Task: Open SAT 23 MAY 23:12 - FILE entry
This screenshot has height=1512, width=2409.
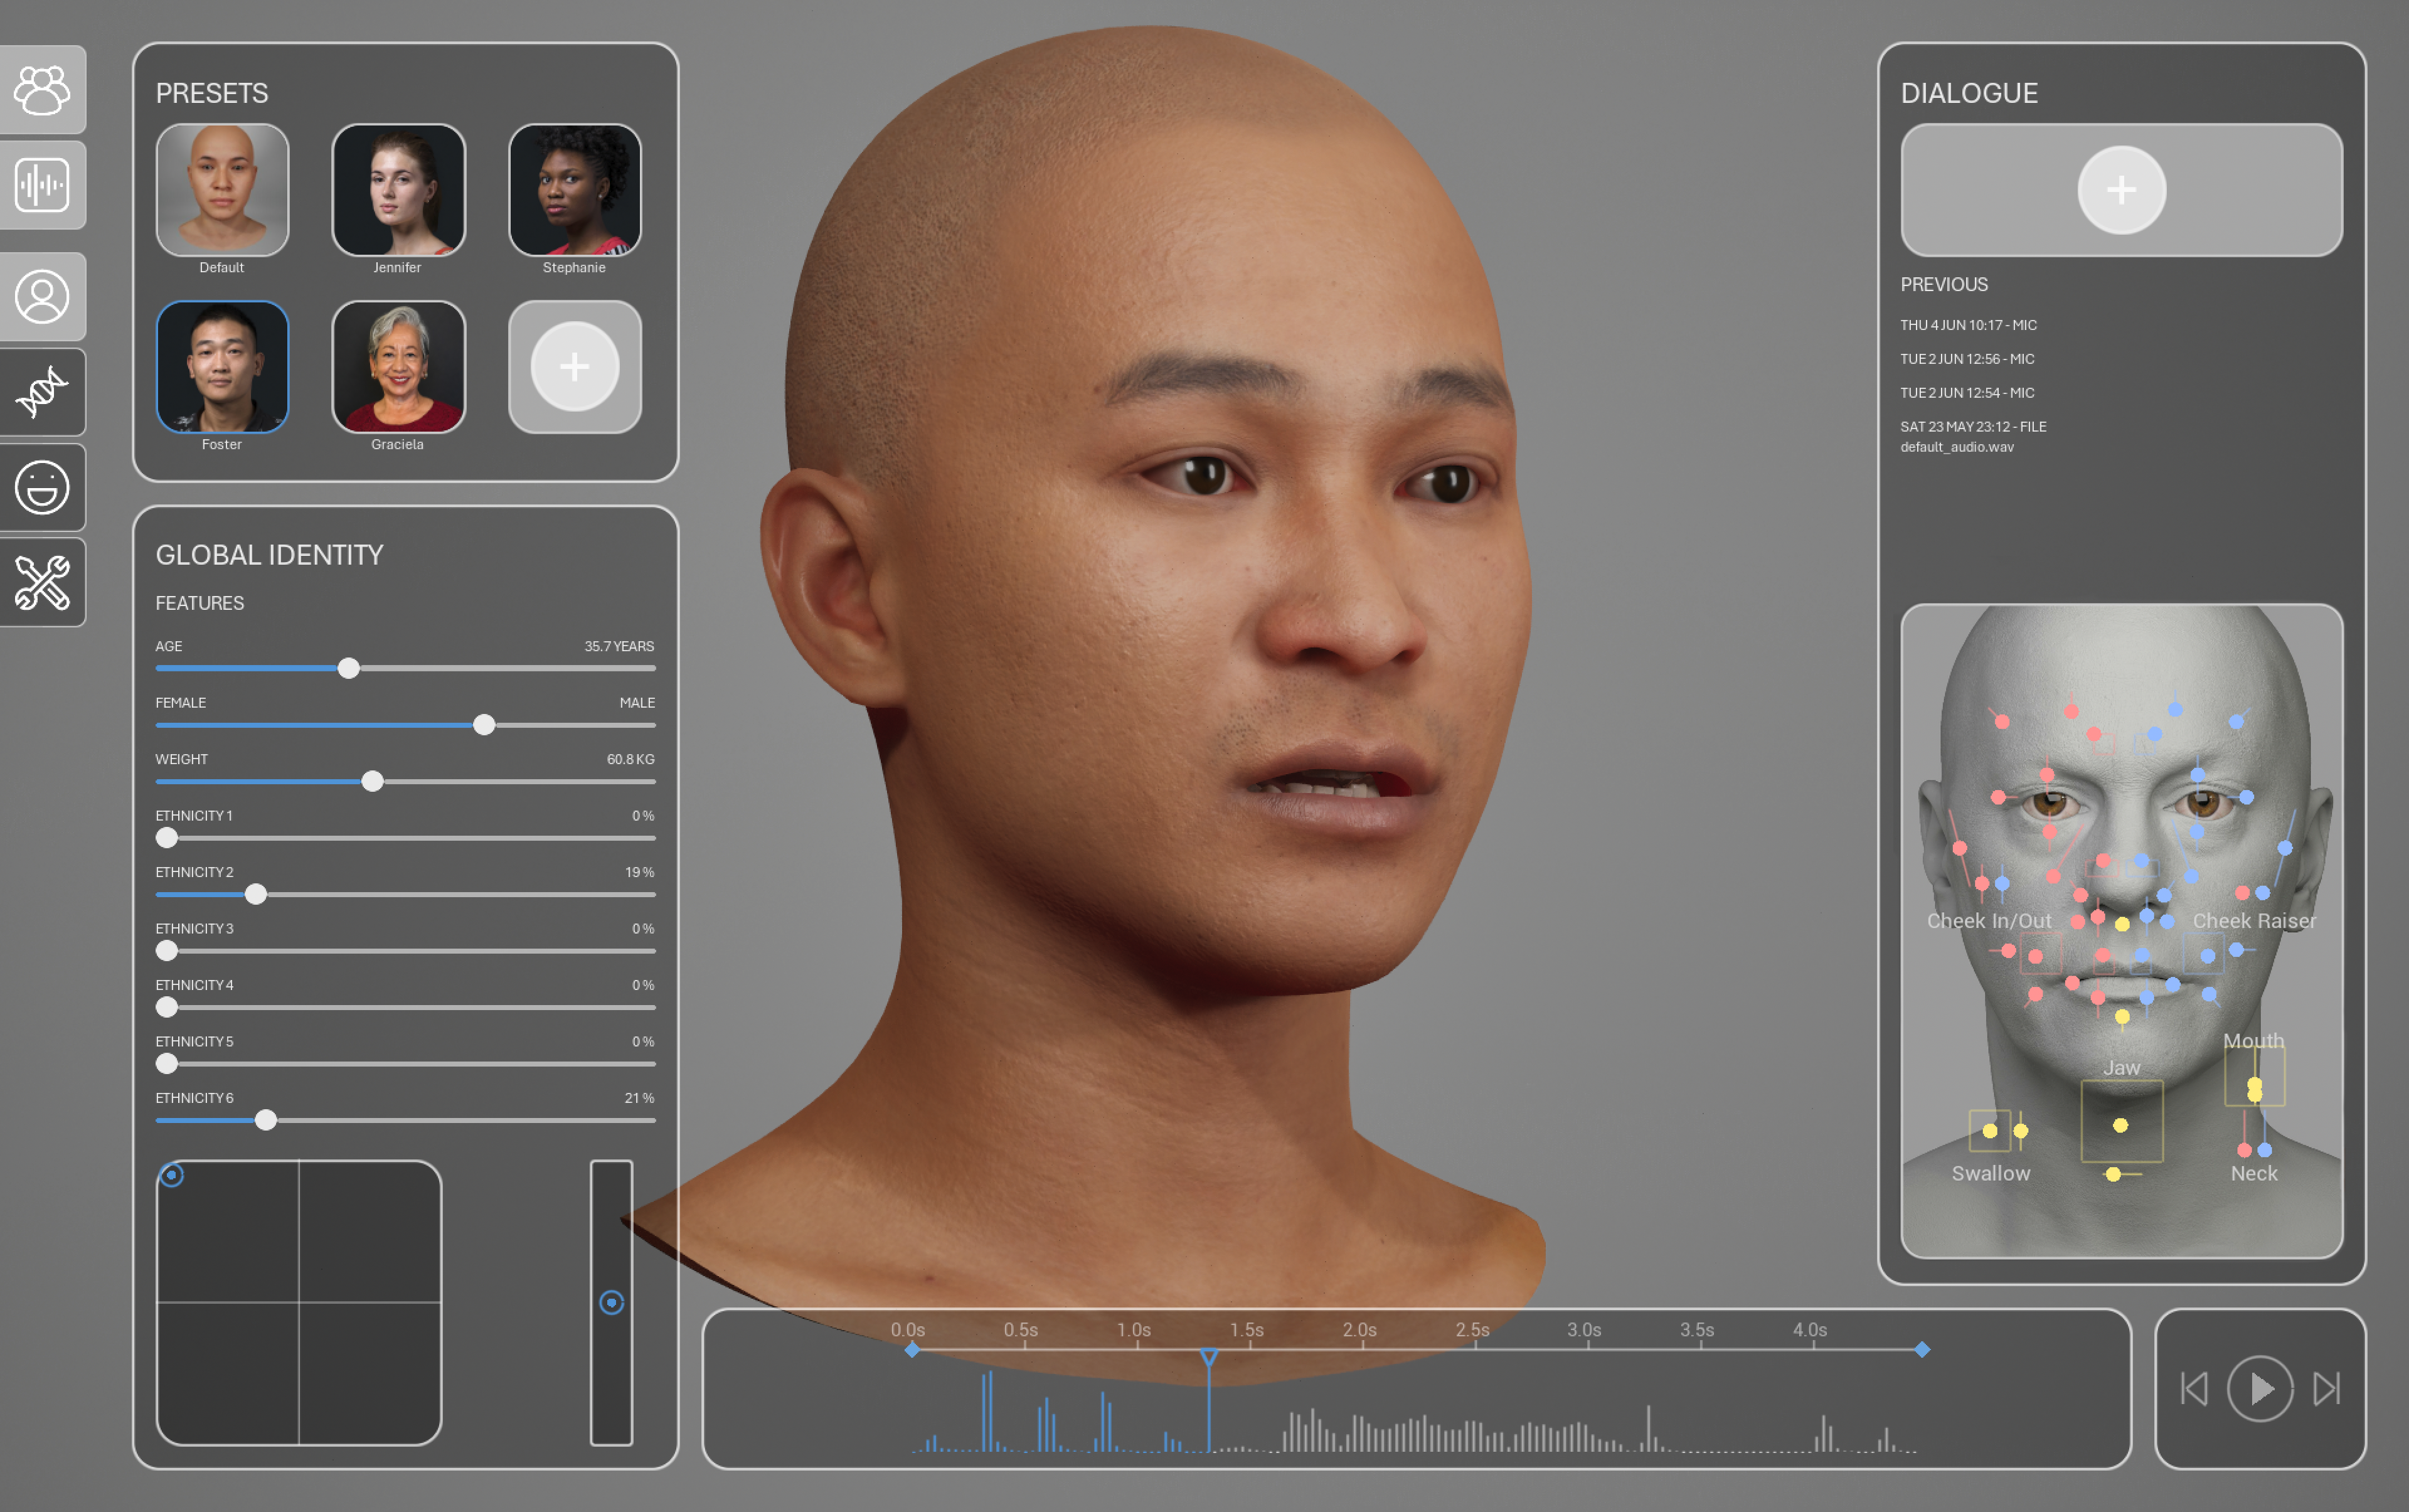Action: [1973, 427]
